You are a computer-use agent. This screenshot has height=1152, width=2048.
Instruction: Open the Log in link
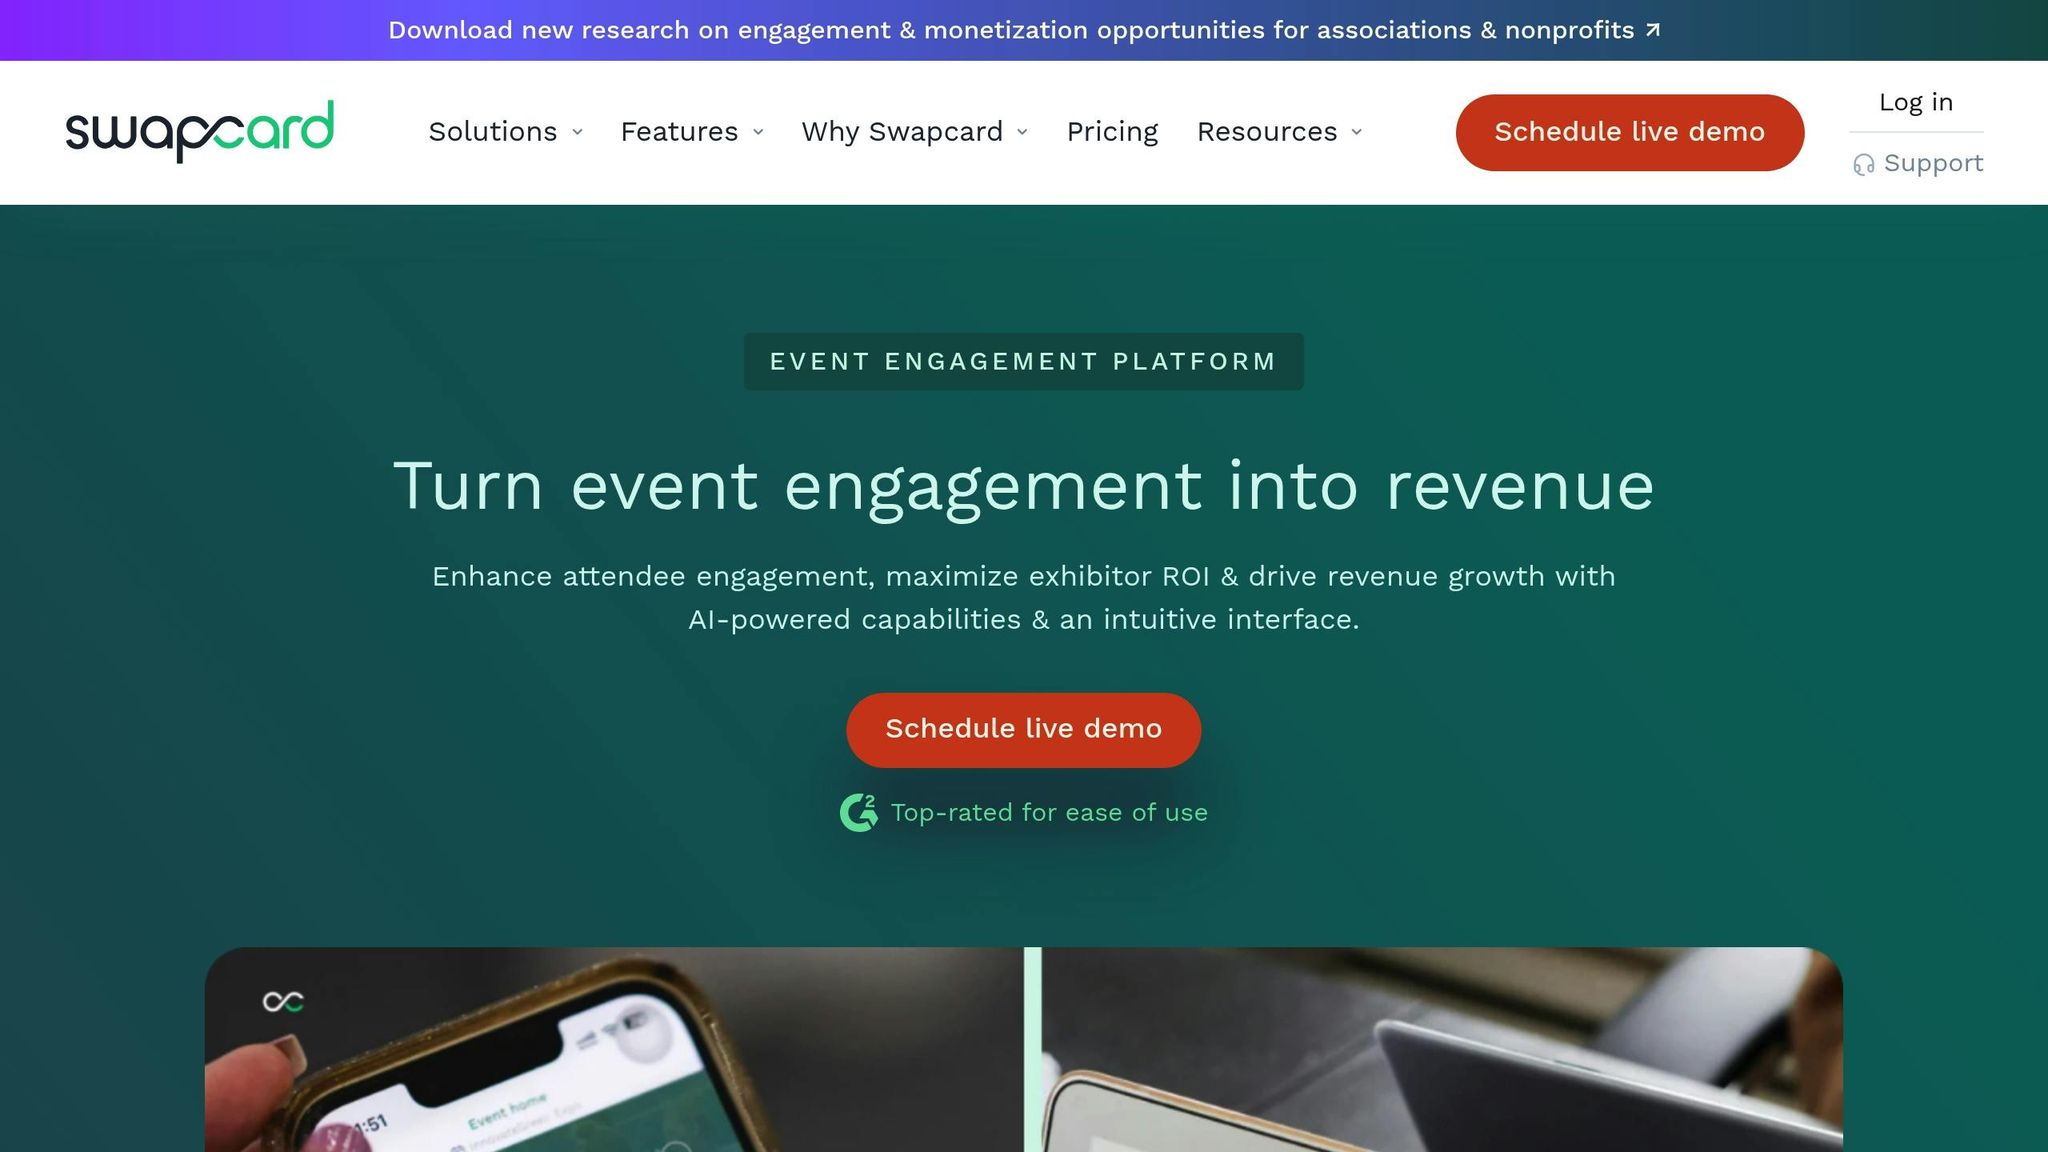1916,102
